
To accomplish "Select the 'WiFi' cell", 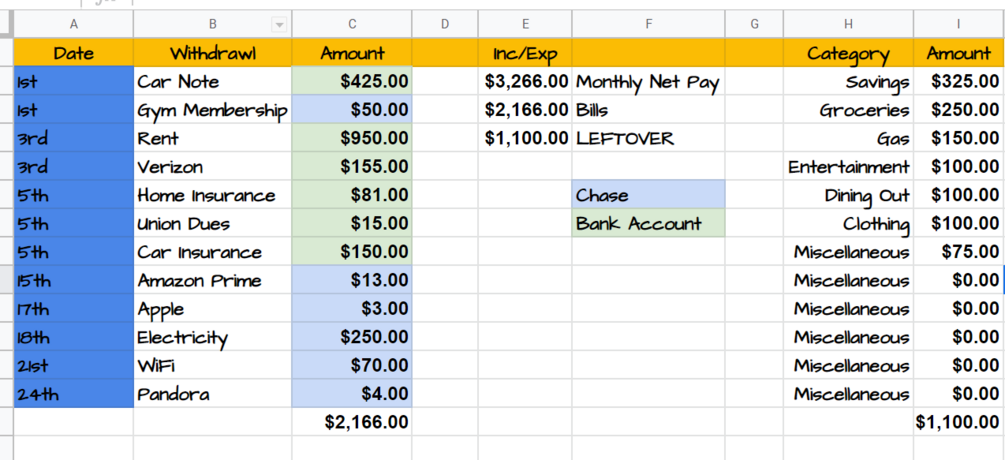I will pos(213,365).
